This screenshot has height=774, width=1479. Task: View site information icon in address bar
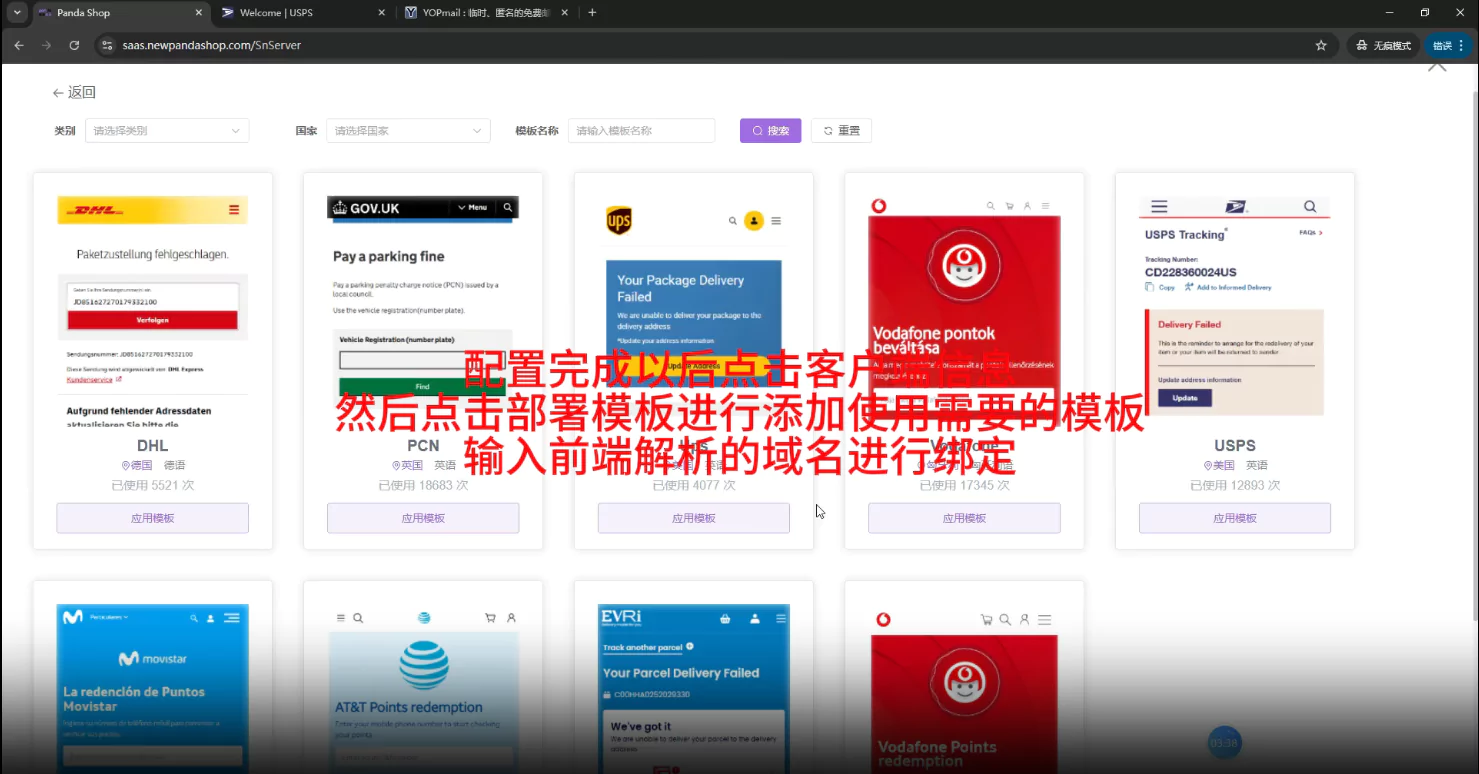click(108, 45)
